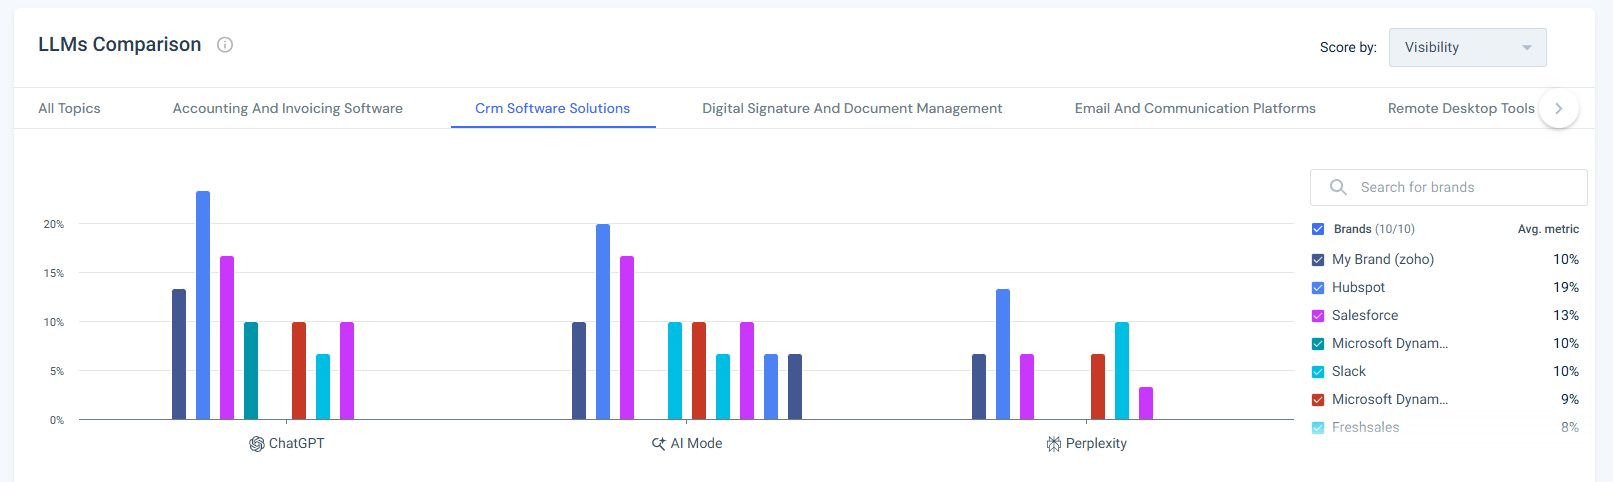Toggle the teal Microsoft Dynam... checkbox
Image resolution: width=1613 pixels, height=482 pixels.
tap(1318, 344)
